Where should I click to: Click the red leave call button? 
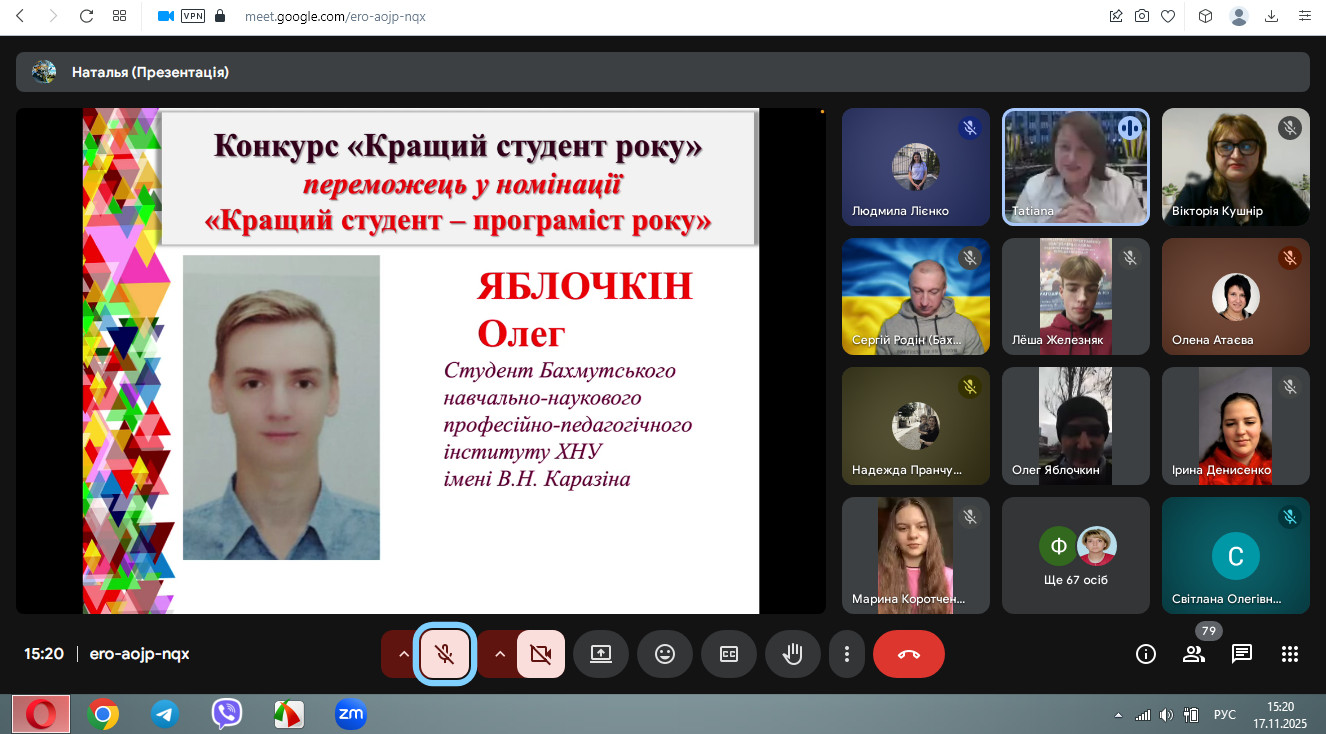pos(908,654)
